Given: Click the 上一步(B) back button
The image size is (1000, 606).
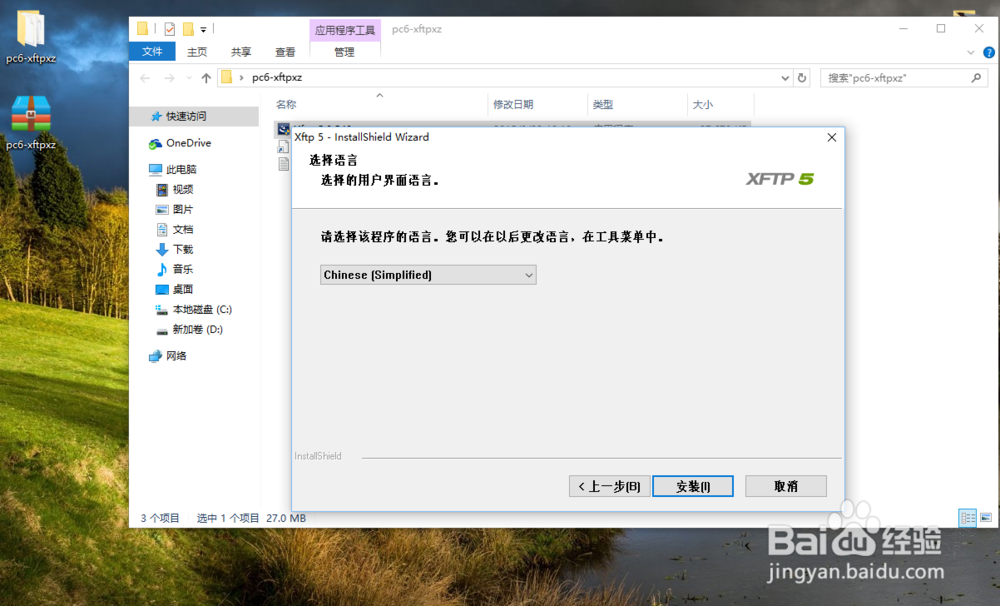Looking at the screenshot, I should [609, 486].
